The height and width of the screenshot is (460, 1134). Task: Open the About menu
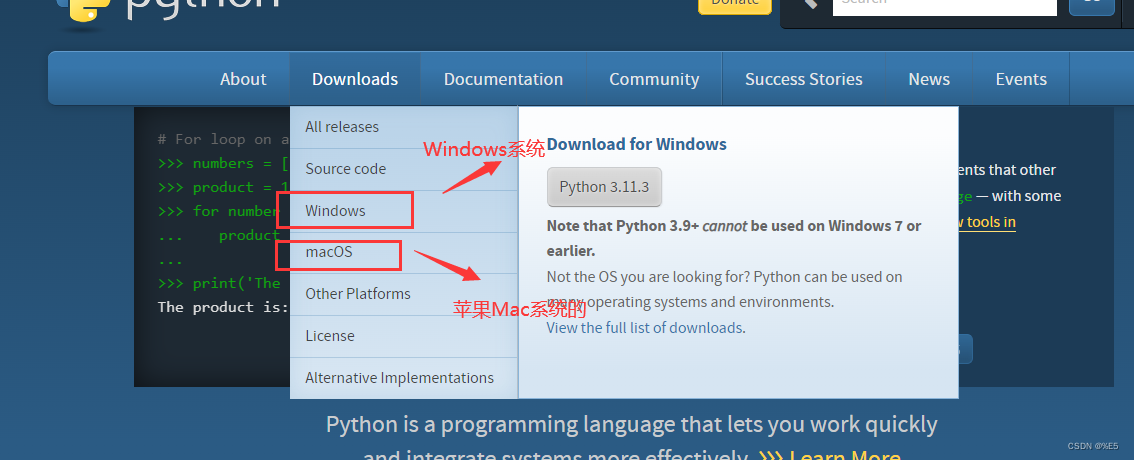point(243,79)
